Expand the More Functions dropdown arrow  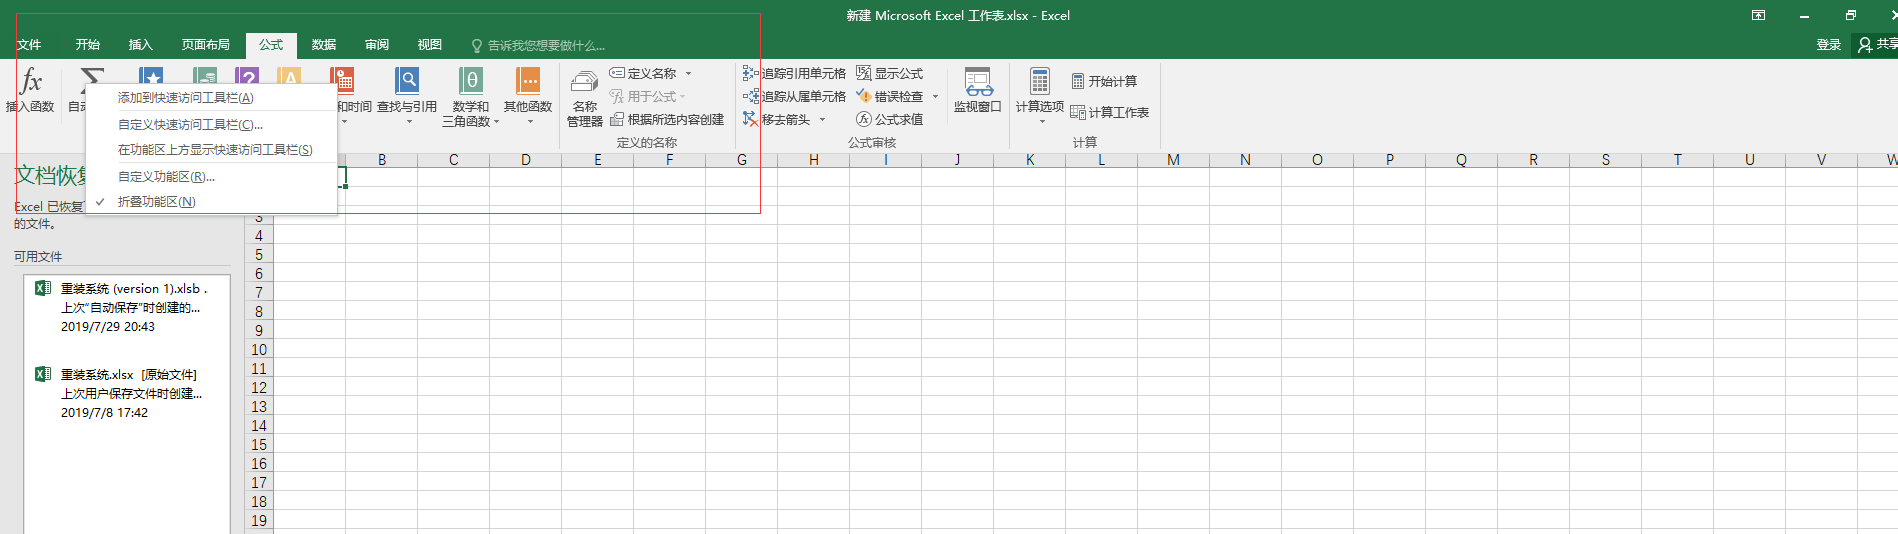tap(530, 121)
